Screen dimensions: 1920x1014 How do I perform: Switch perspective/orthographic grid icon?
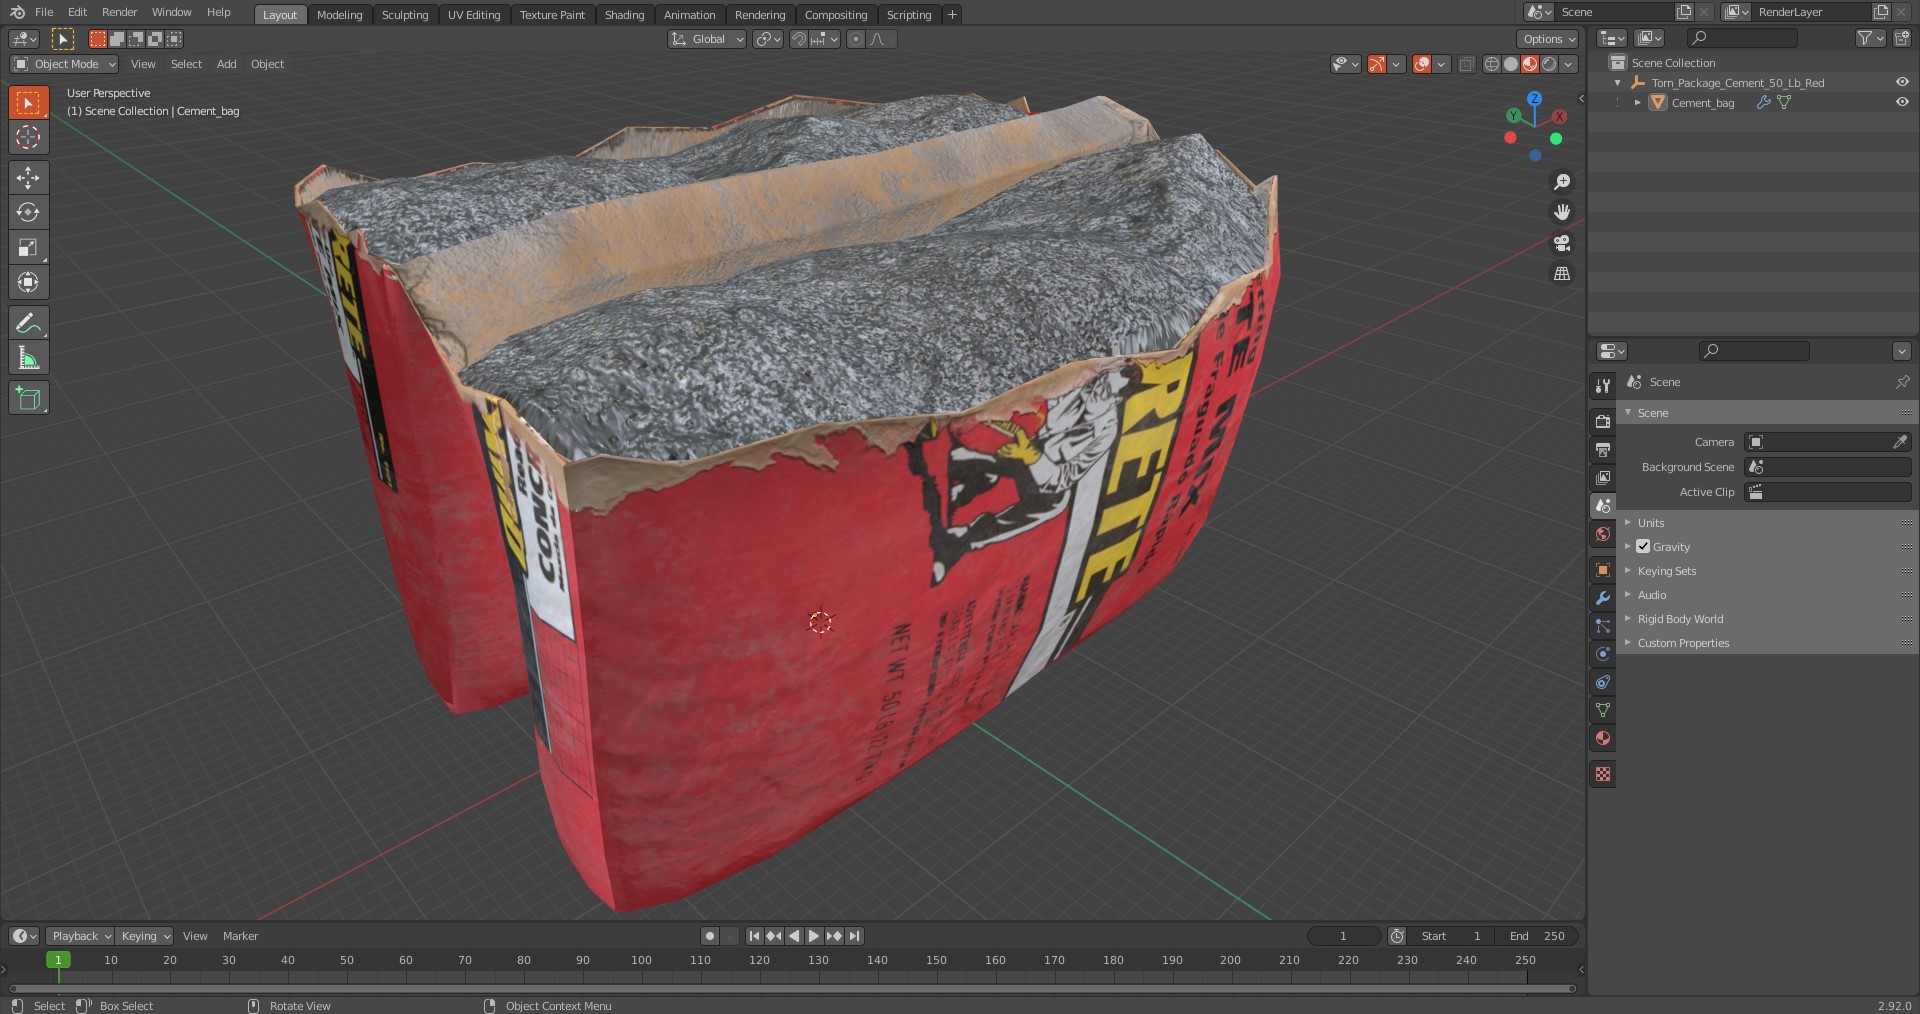pos(1561,273)
